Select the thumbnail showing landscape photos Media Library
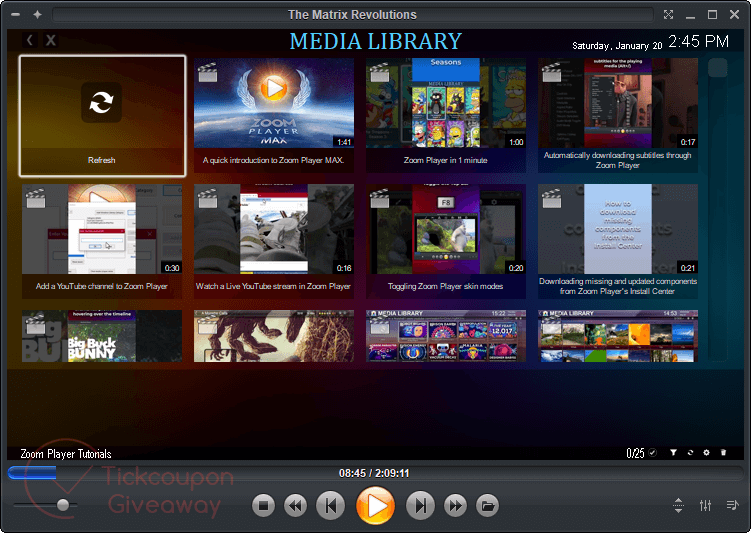The height and width of the screenshot is (533, 751). [x=617, y=336]
